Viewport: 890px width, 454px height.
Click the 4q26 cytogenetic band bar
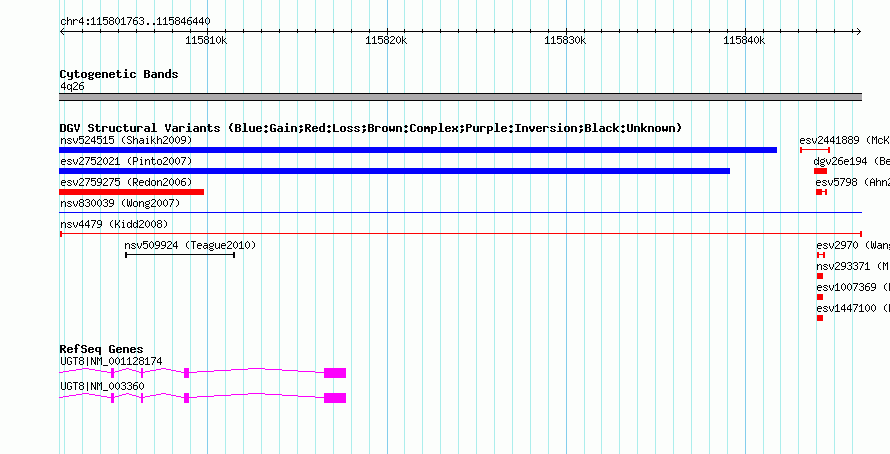pyautogui.click(x=460, y=97)
